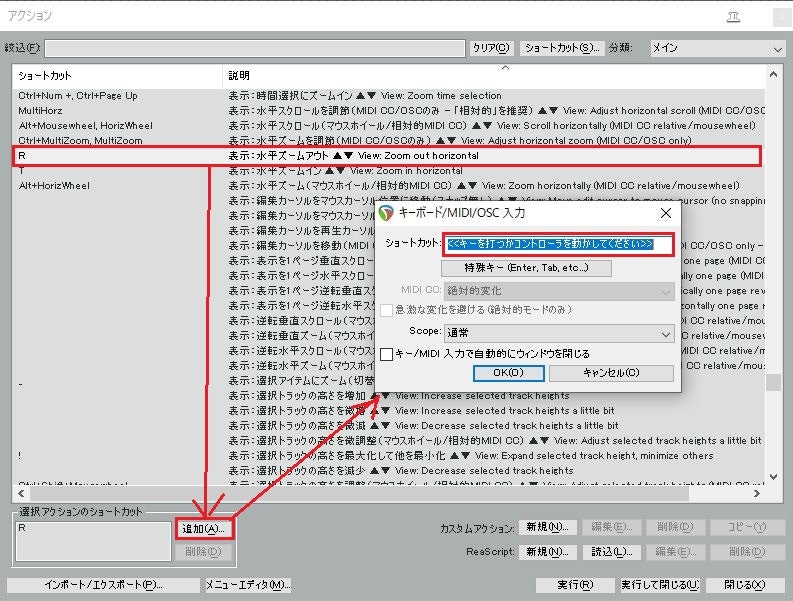
Task: Click the 削除(D) button under 追加
Action: pos(203,551)
